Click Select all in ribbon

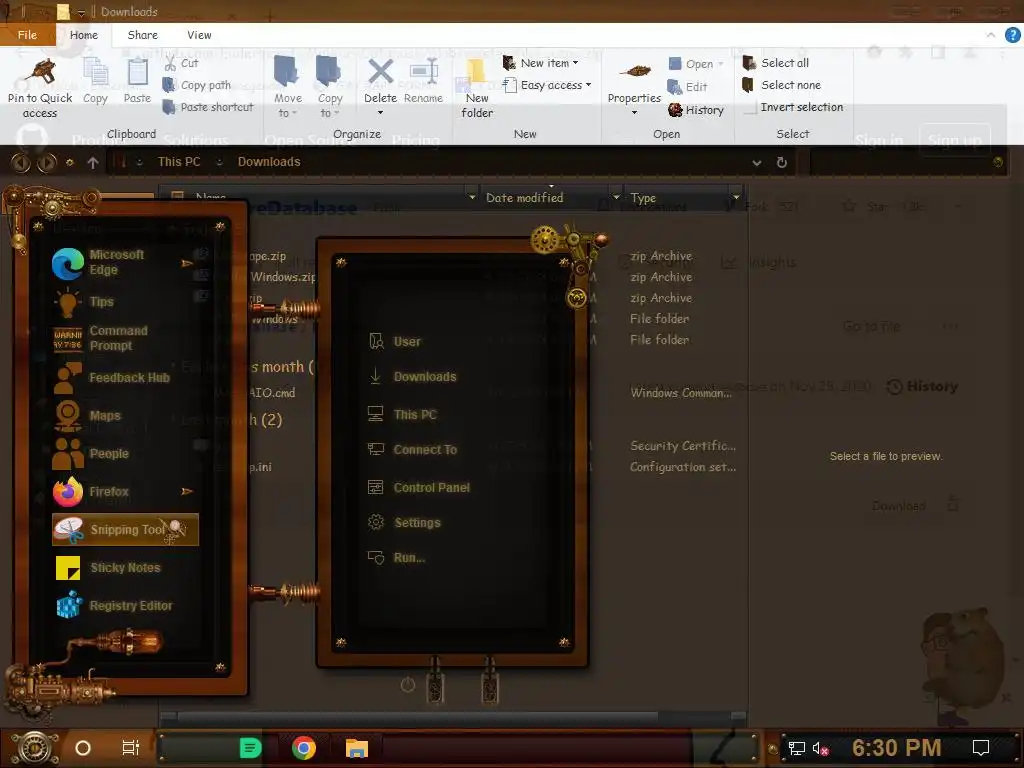776,63
